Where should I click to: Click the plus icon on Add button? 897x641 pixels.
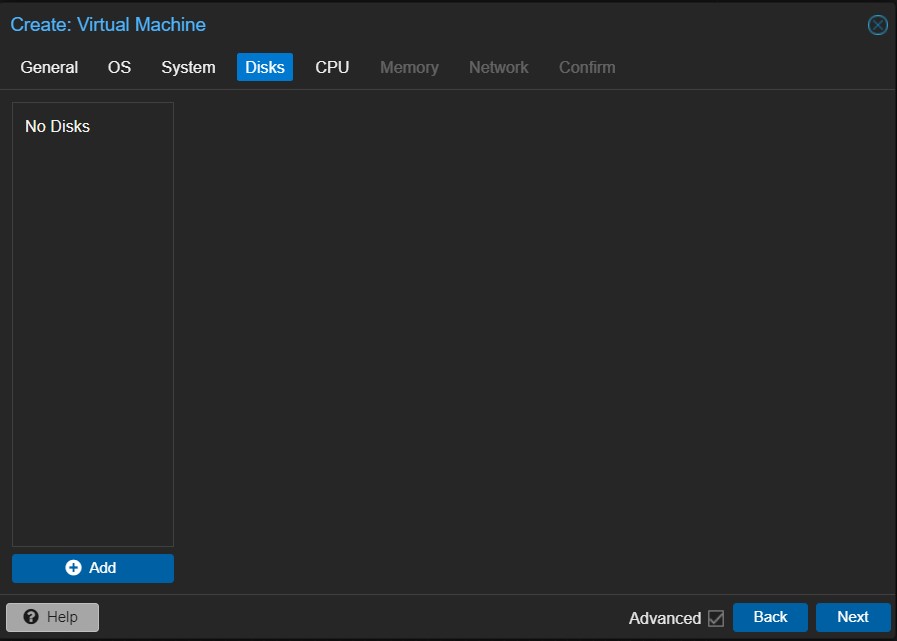[x=73, y=568]
